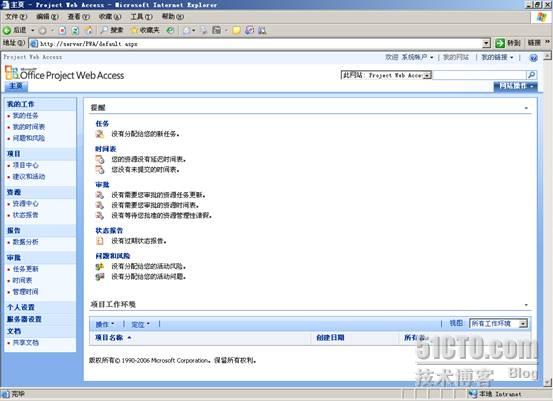Open the 定位 dropdown in workspace toolbar
Image resolution: width=553 pixels, height=401 pixels.
[140, 324]
